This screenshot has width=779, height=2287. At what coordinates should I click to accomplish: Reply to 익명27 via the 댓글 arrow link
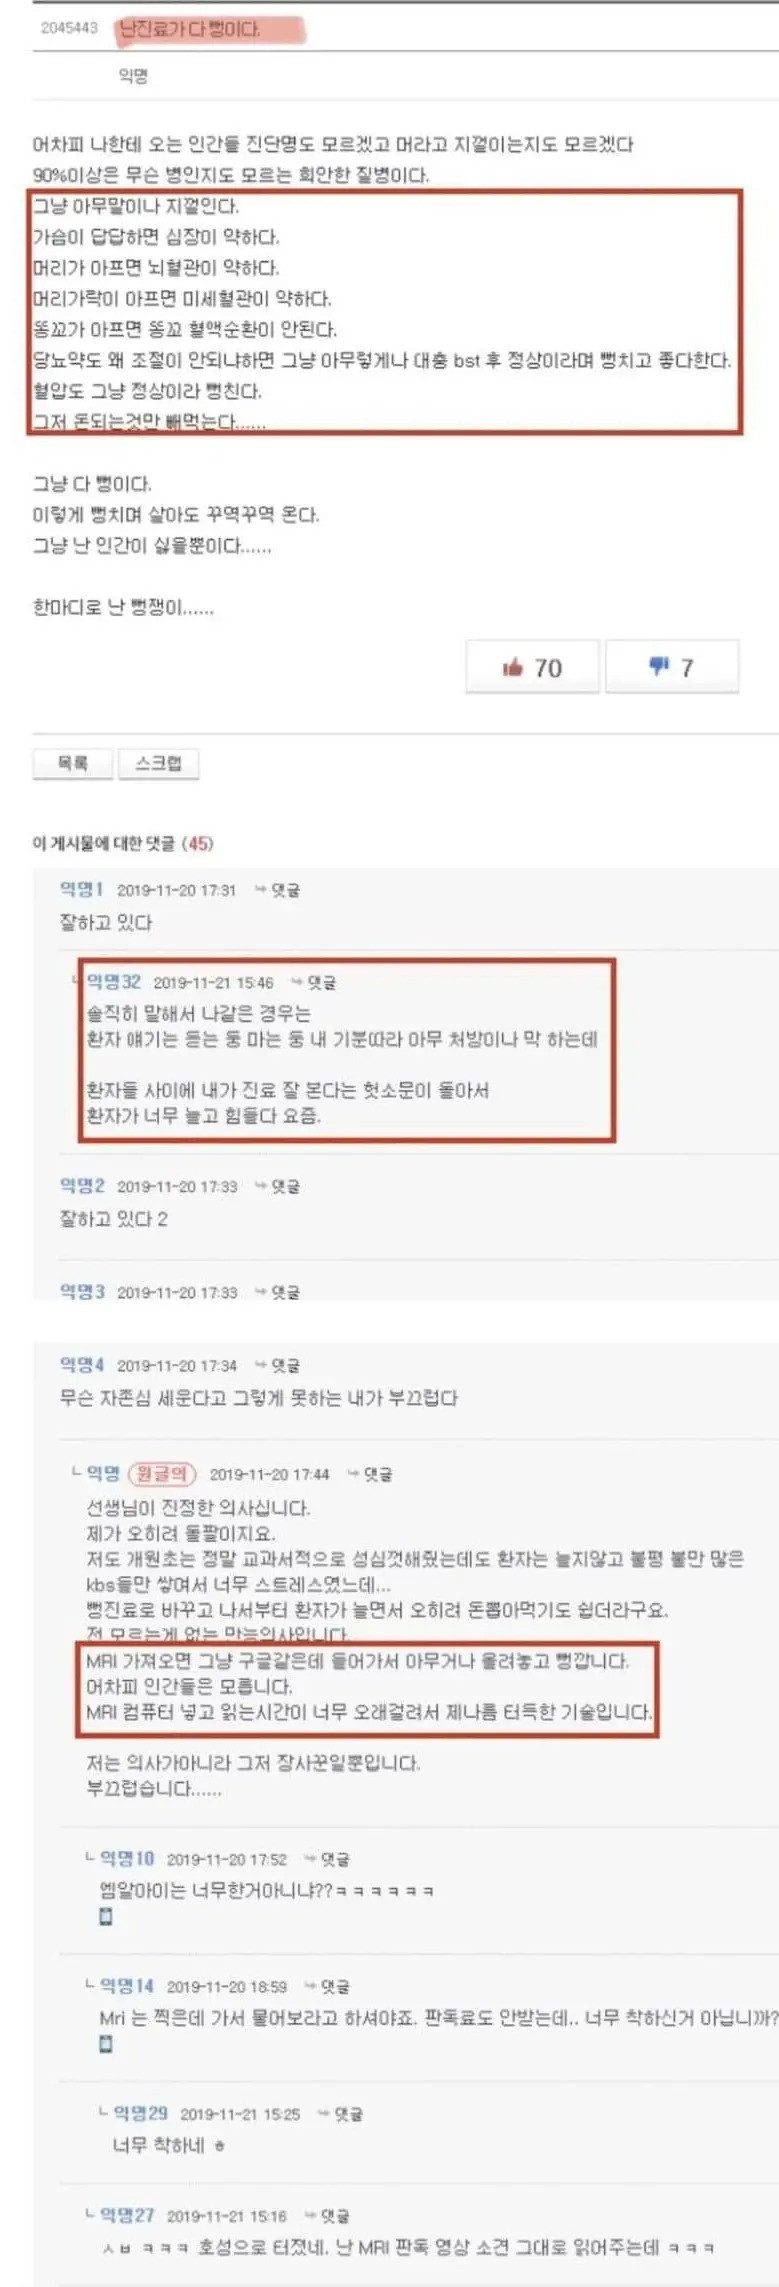tap(327, 2215)
